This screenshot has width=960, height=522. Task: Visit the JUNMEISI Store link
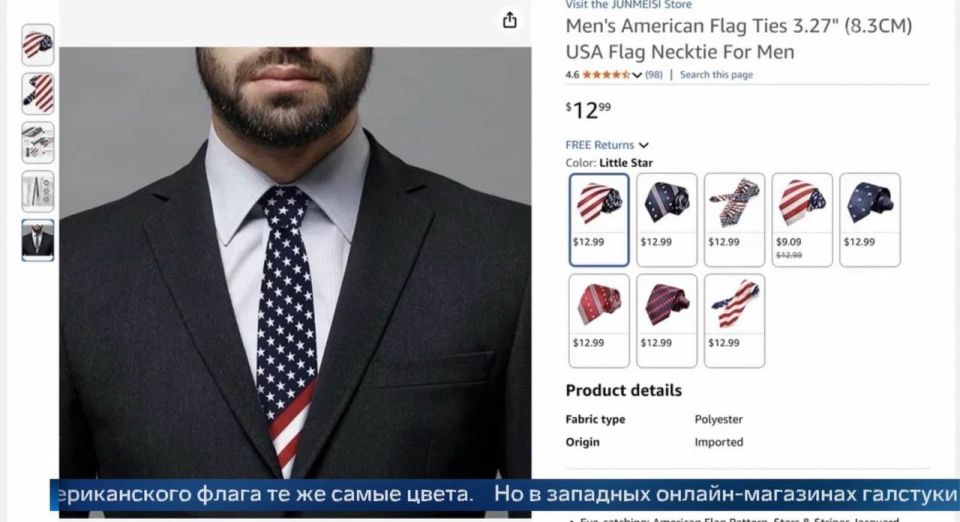coord(628,5)
